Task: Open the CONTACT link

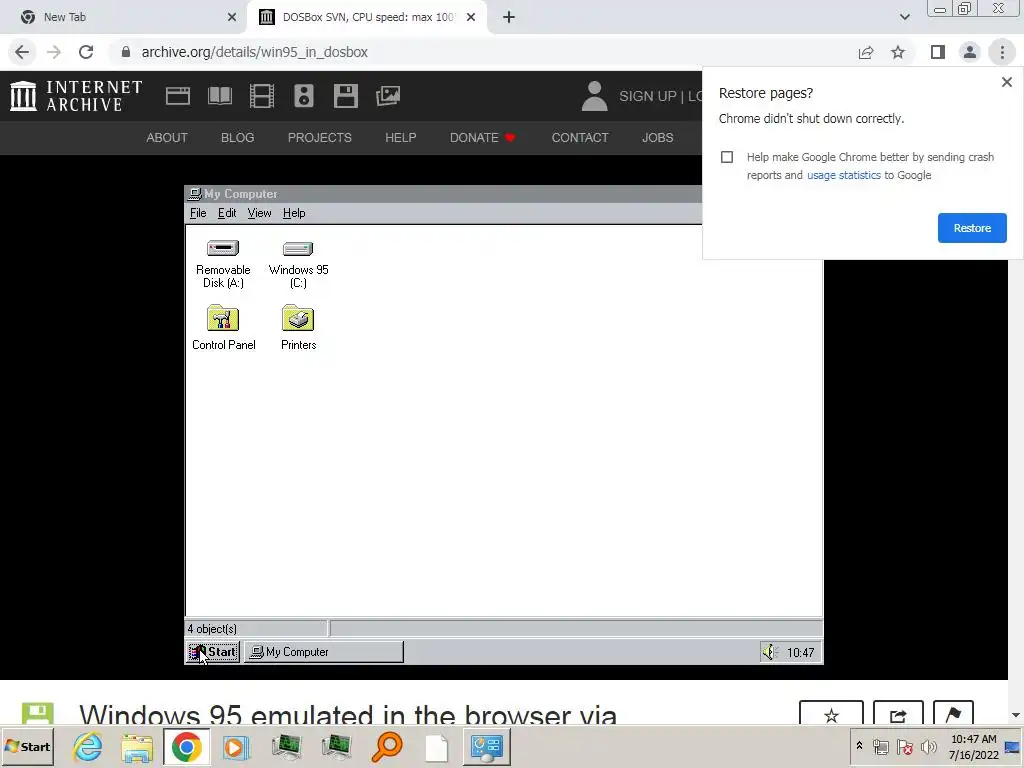Action: (580, 138)
